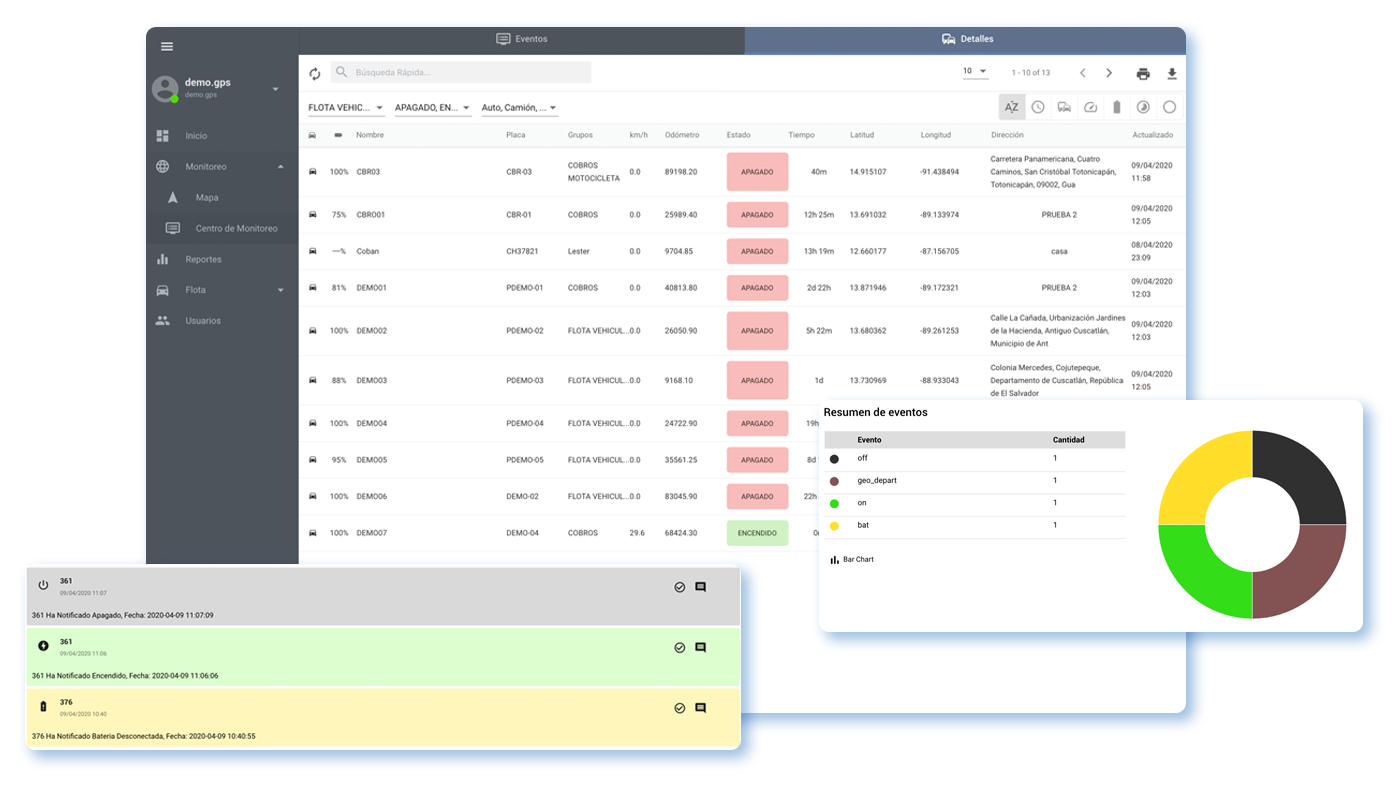Viewport: 1400px width, 800px height.
Task: Mark the 361 Apagado event as checked
Action: click(680, 587)
